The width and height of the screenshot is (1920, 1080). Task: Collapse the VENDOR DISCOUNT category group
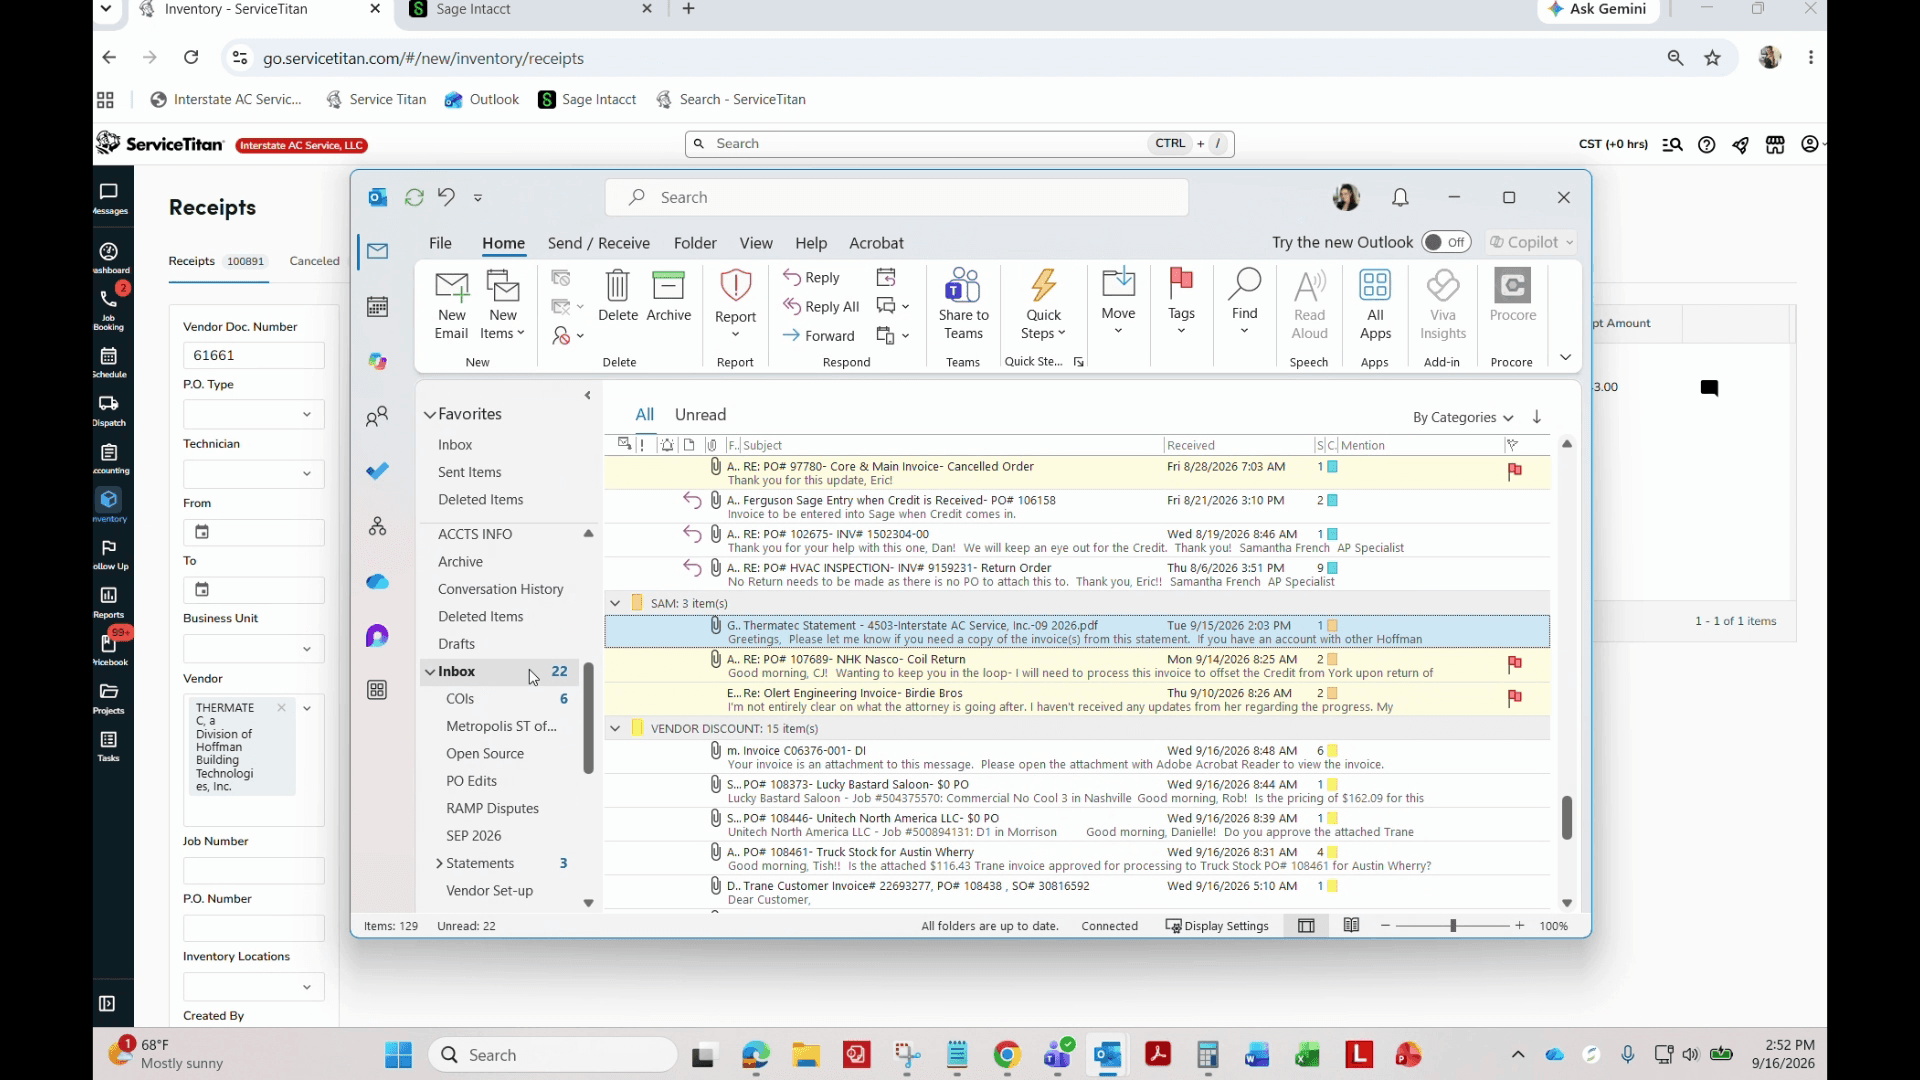pos(615,728)
